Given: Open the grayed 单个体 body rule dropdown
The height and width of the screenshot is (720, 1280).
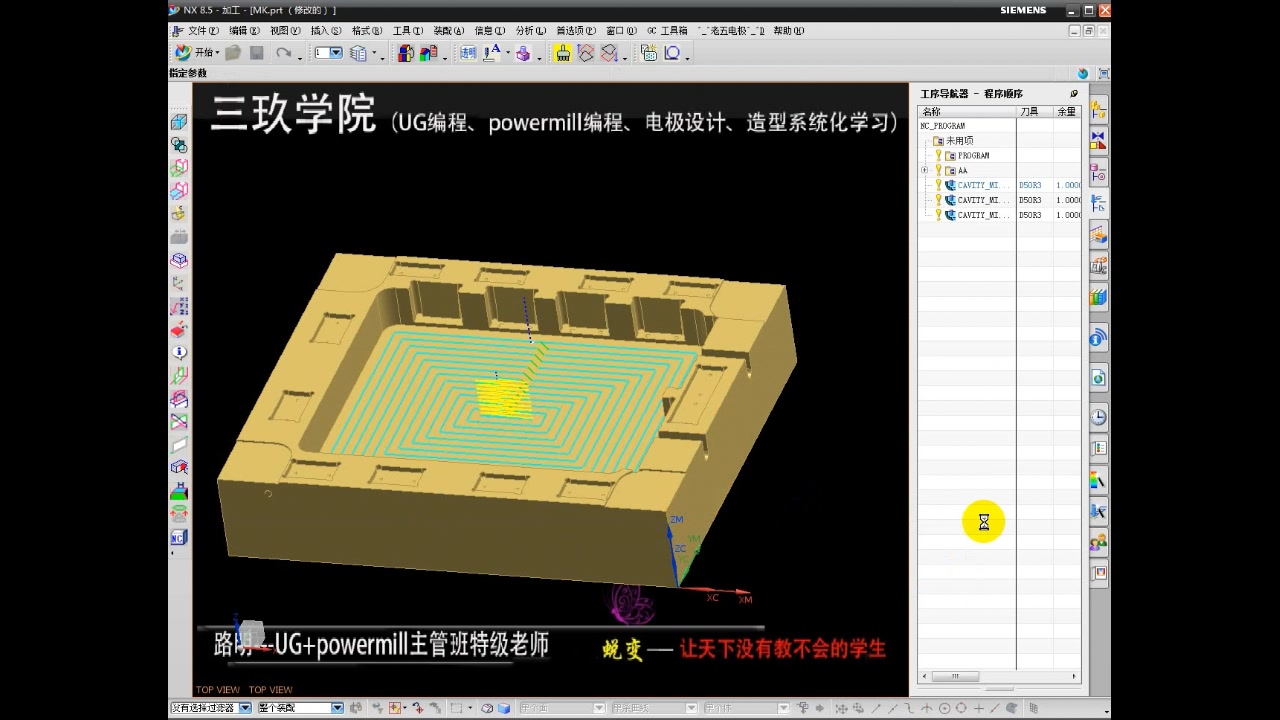Looking at the screenshot, I should [746, 708].
